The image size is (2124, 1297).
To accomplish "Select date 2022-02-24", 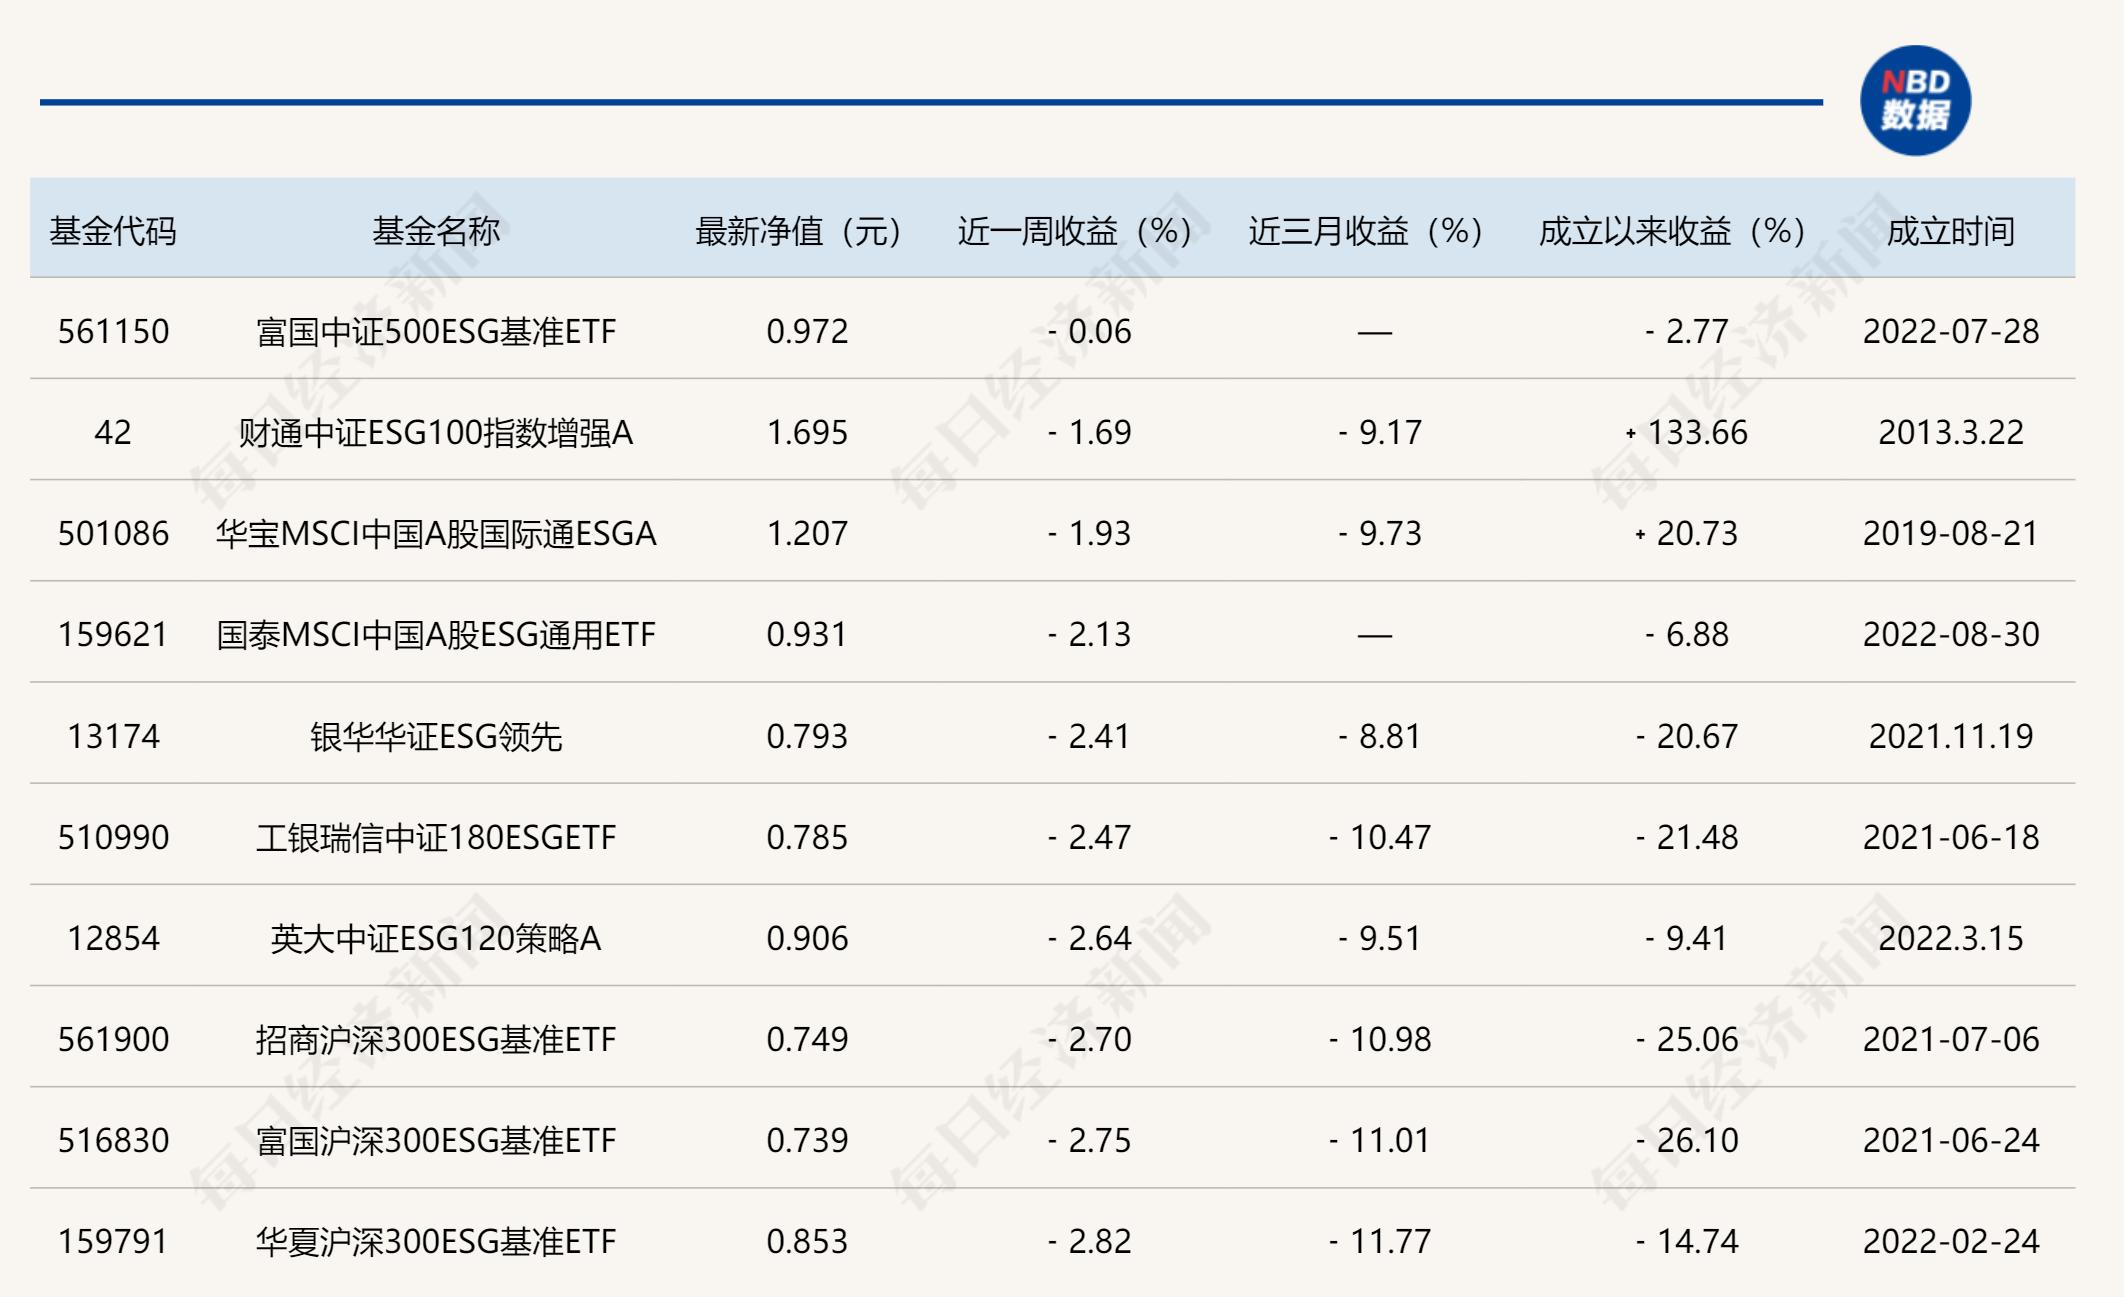I will click(1951, 1241).
